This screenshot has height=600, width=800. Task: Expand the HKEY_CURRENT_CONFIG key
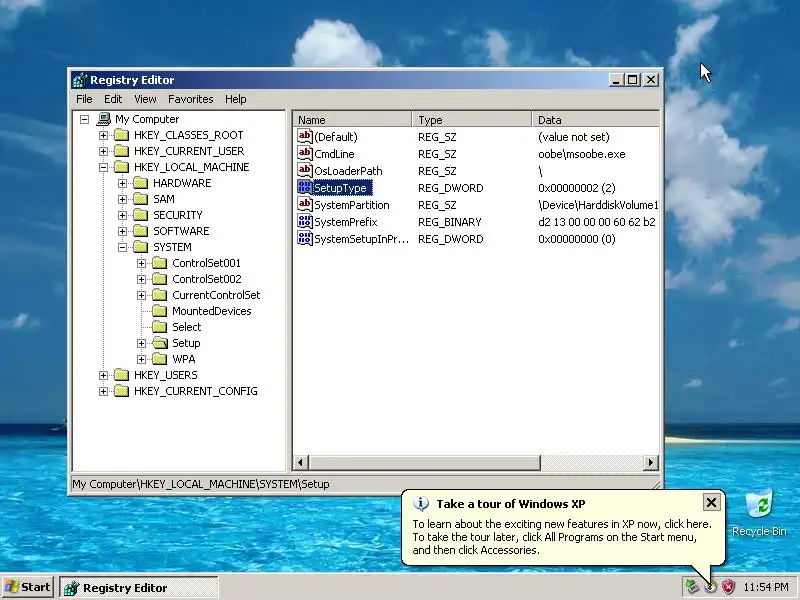tap(104, 391)
